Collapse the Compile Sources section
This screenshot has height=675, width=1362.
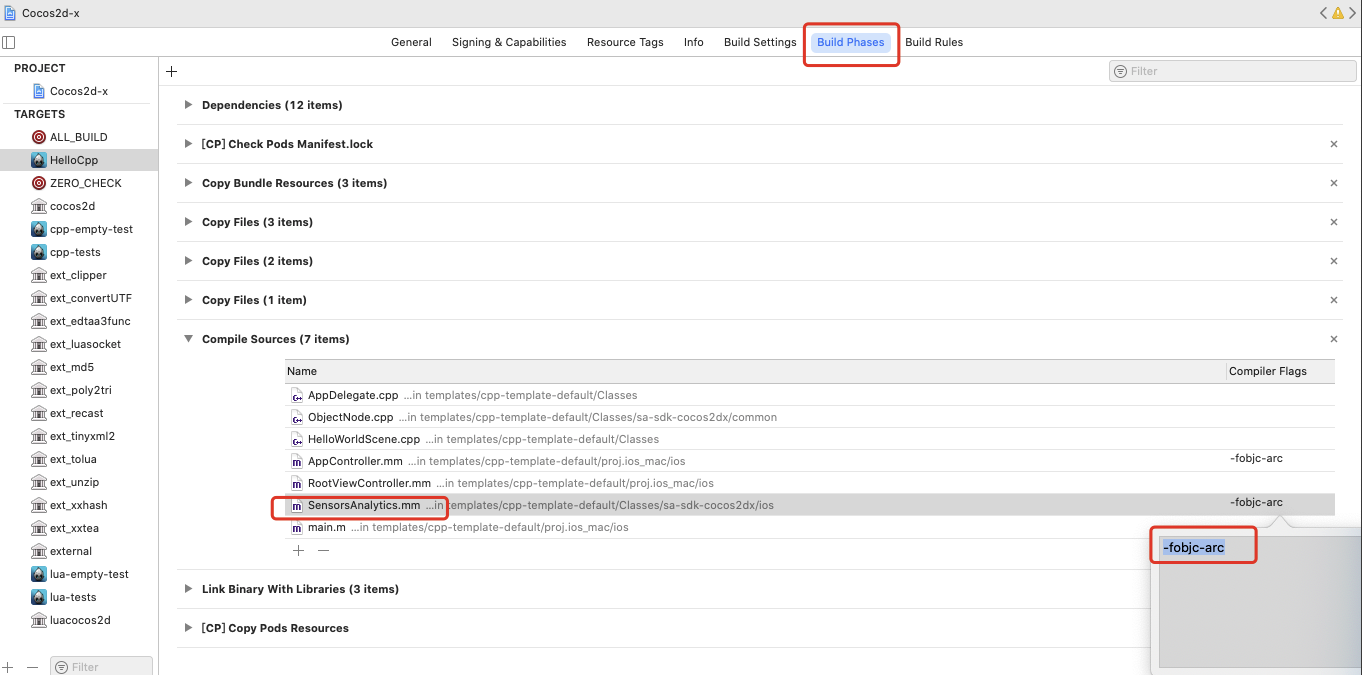point(188,339)
